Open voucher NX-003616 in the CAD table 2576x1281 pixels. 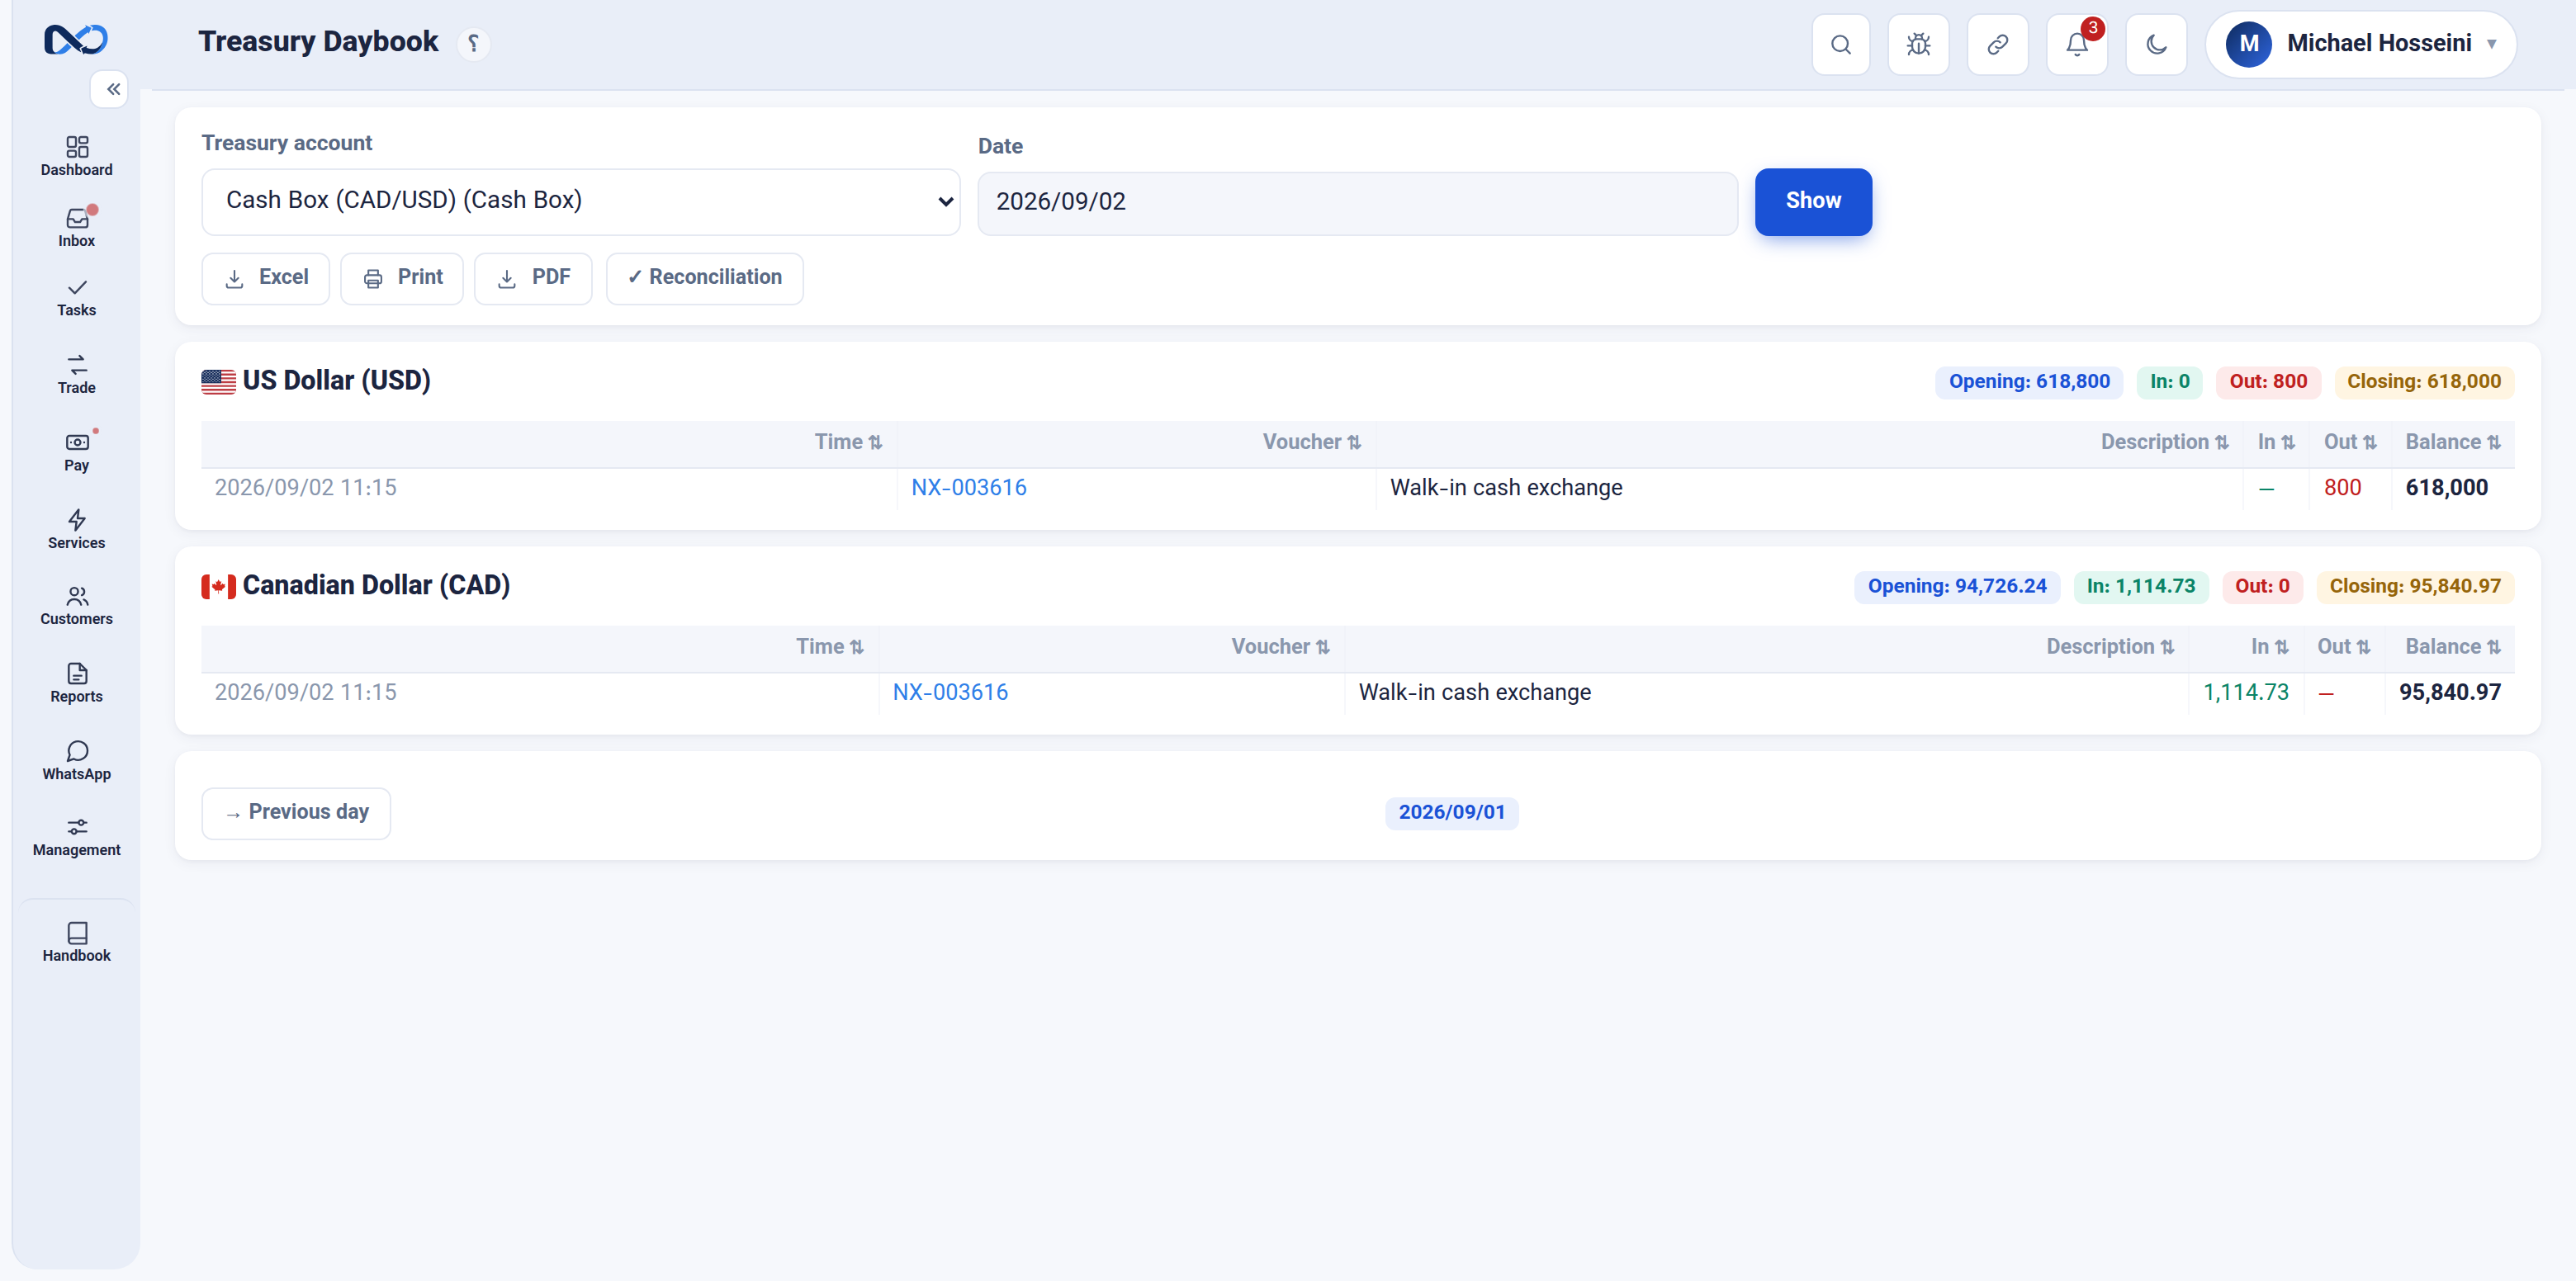[950, 692]
